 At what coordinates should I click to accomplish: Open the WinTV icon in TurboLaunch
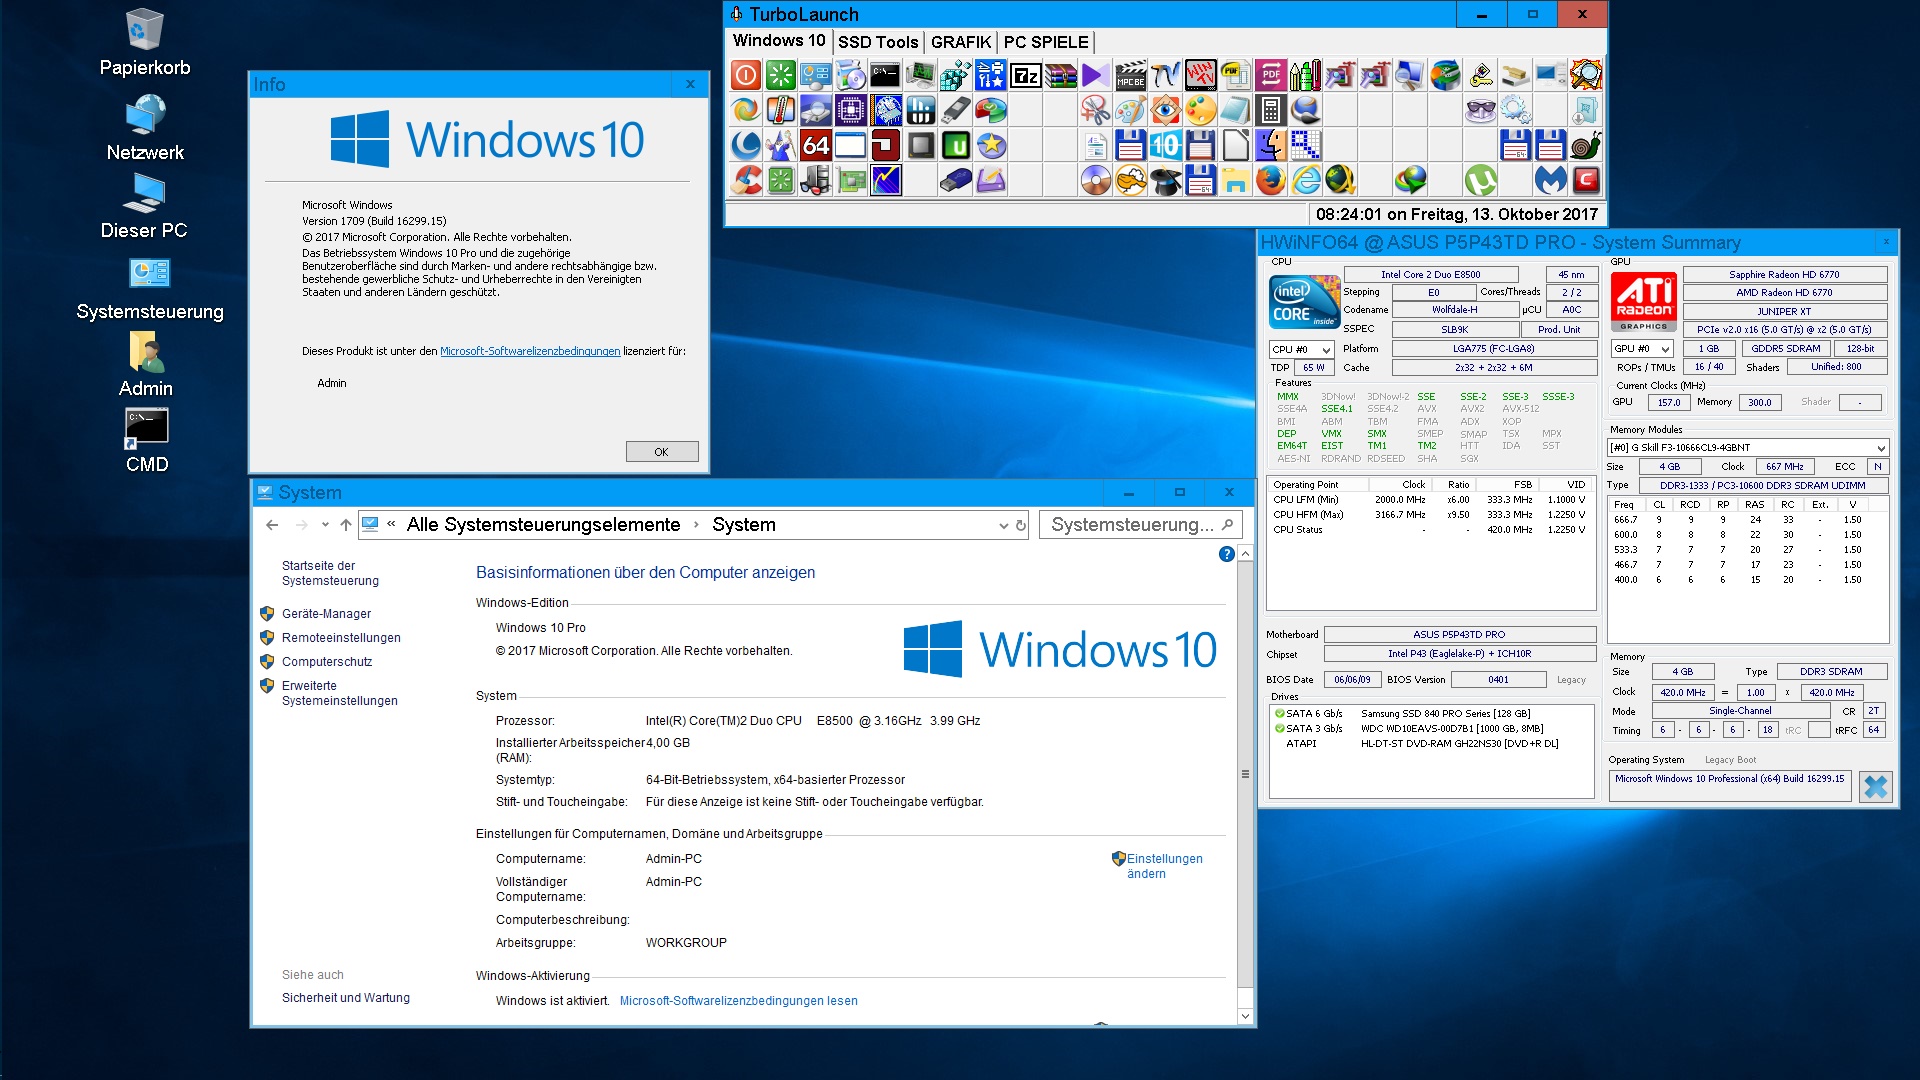tap(1201, 75)
